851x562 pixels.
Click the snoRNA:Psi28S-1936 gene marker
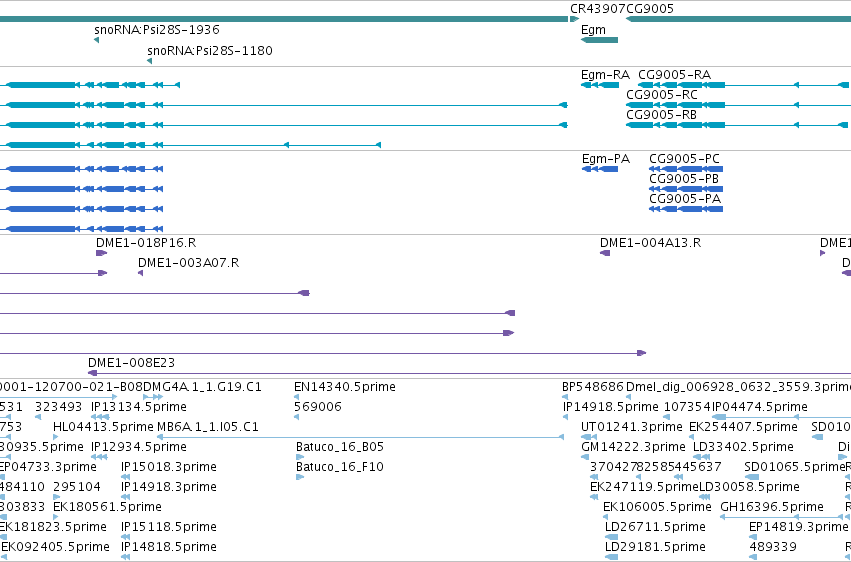click(97, 40)
